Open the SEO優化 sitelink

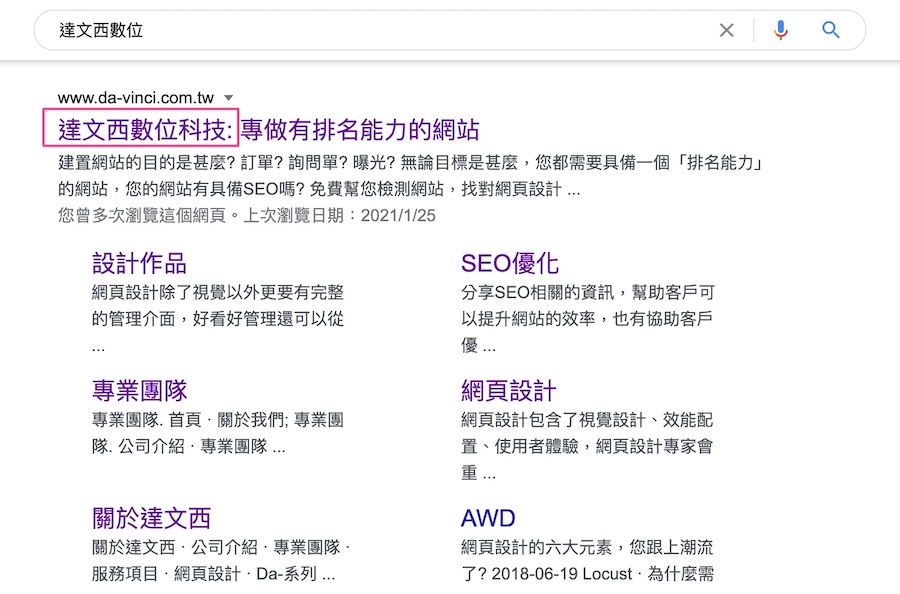point(510,263)
